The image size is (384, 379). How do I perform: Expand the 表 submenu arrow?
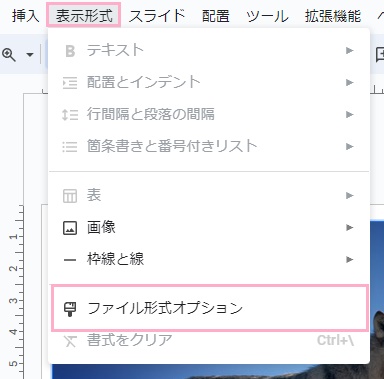pyautogui.click(x=349, y=195)
